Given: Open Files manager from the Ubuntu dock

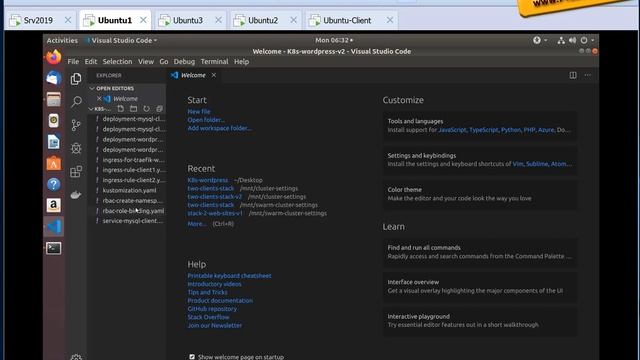Looking at the screenshot, I should (x=53, y=99).
